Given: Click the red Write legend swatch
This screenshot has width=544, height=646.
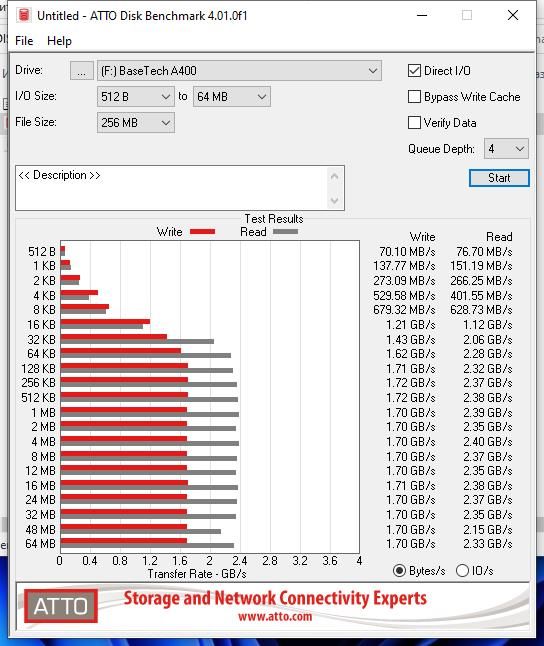Looking at the screenshot, I should click(x=202, y=232).
